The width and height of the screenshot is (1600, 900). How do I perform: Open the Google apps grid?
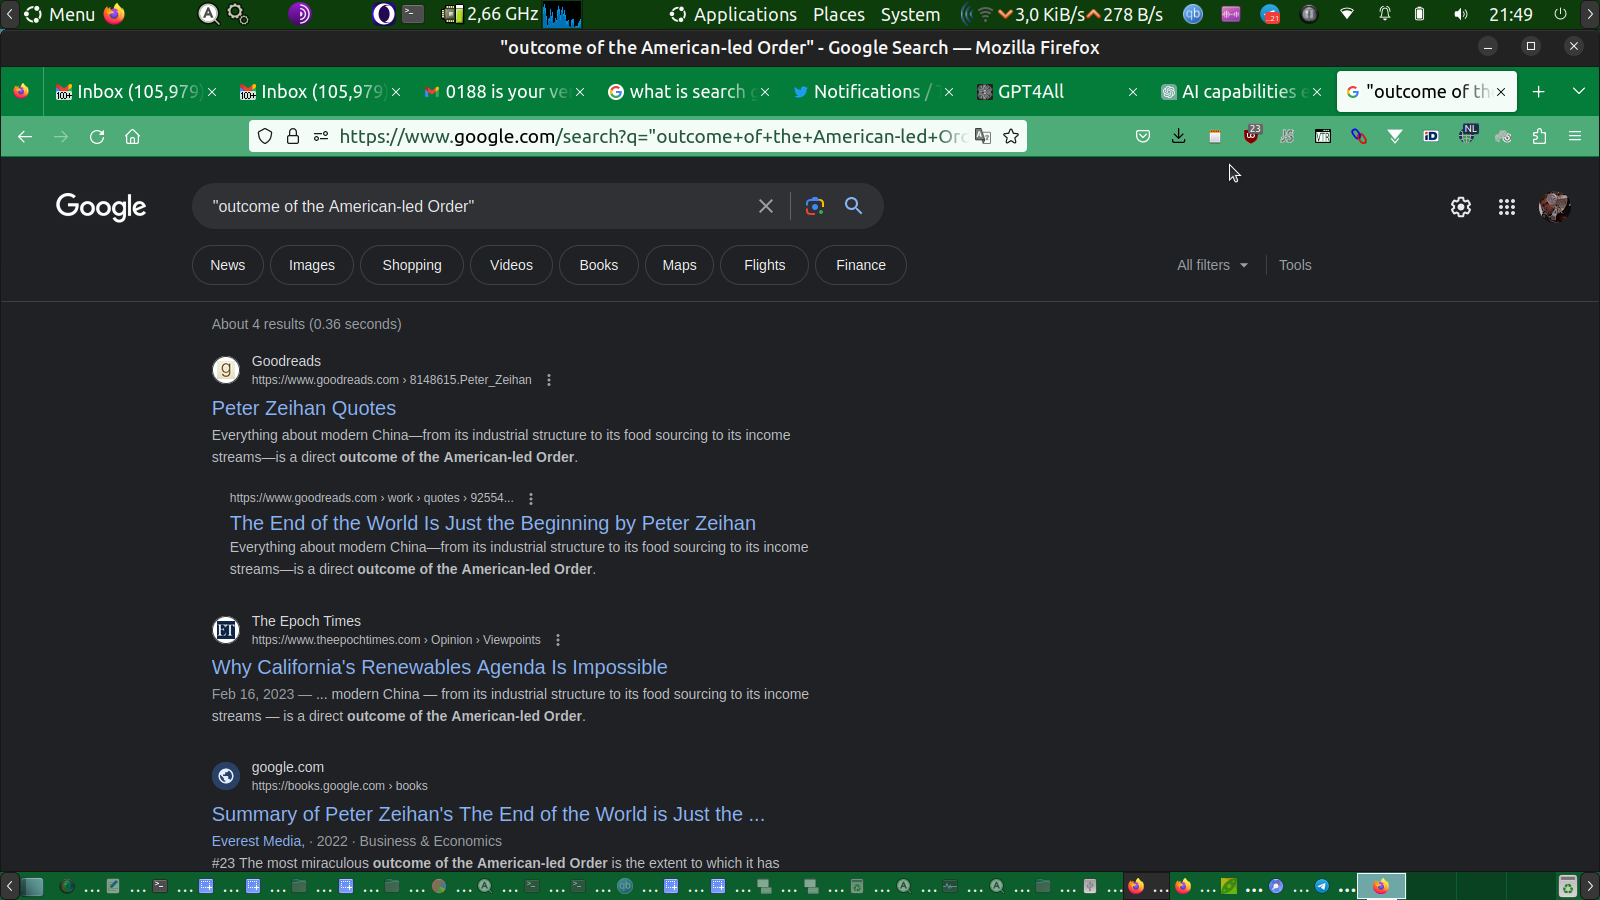point(1507,207)
